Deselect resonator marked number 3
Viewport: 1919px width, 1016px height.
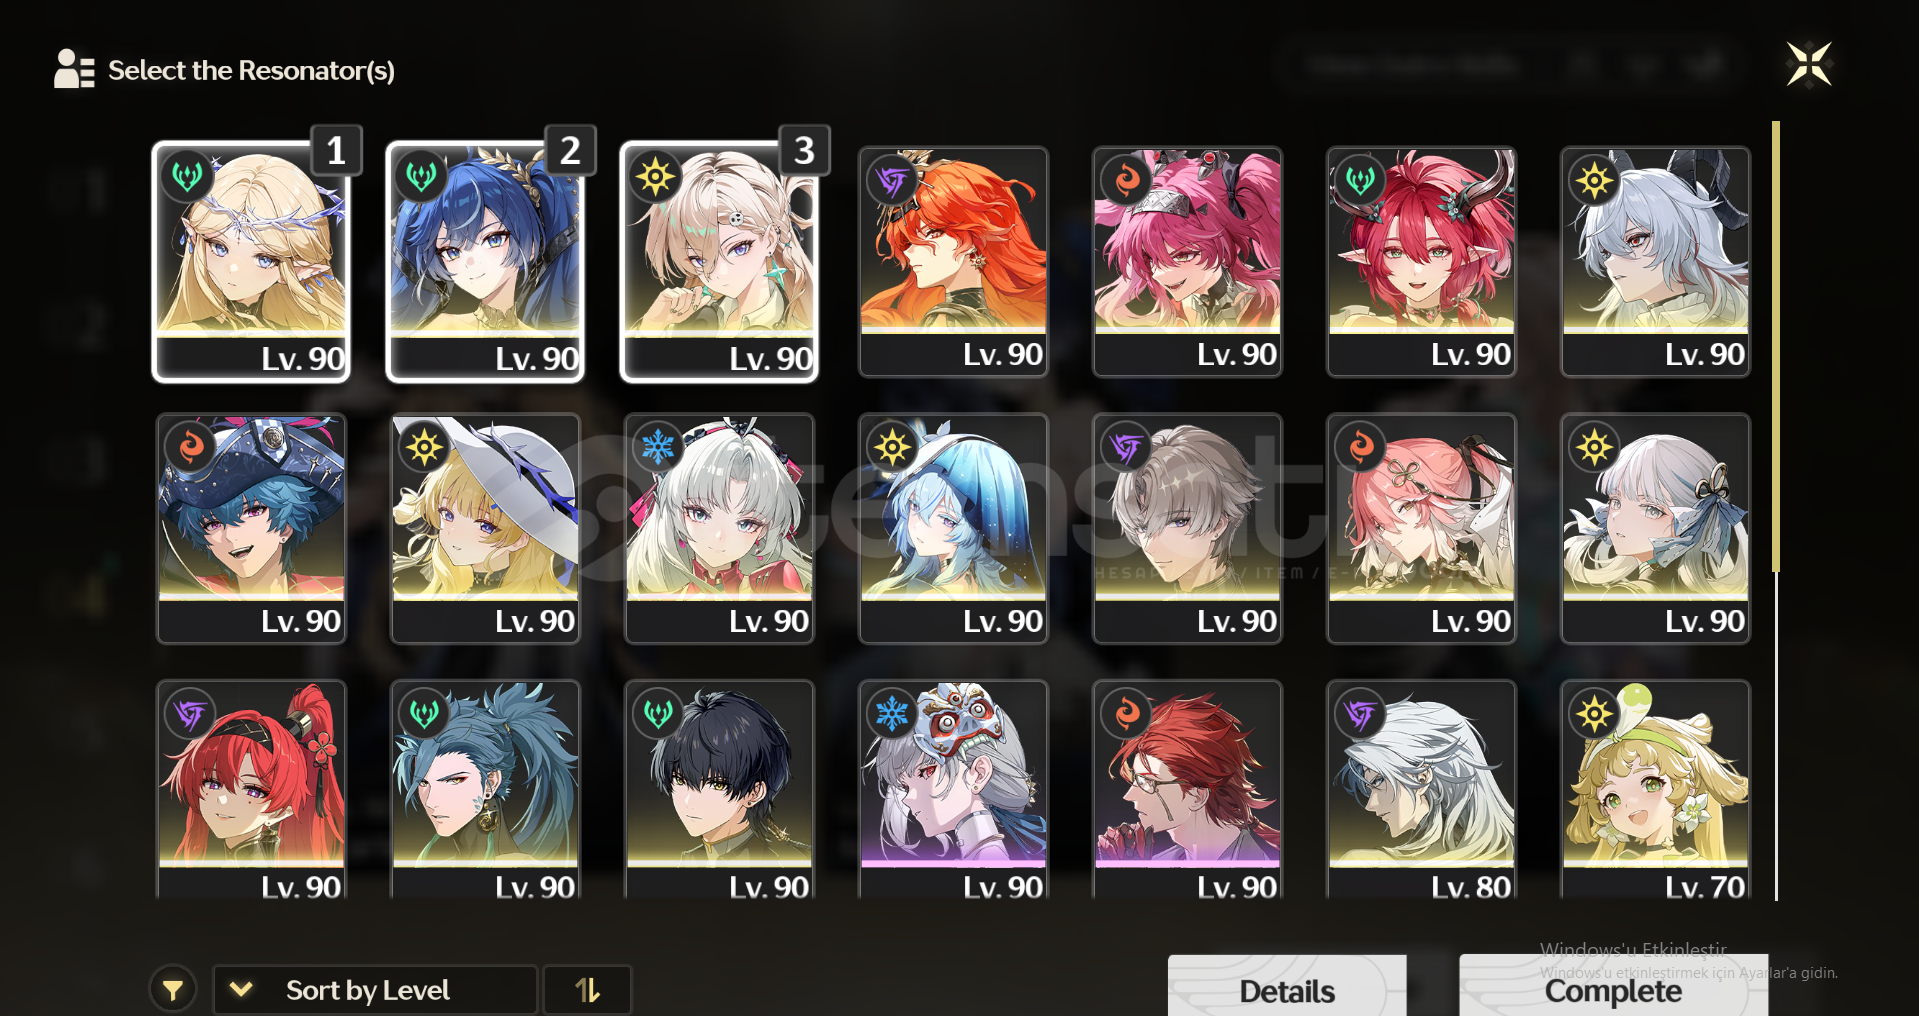pos(720,261)
